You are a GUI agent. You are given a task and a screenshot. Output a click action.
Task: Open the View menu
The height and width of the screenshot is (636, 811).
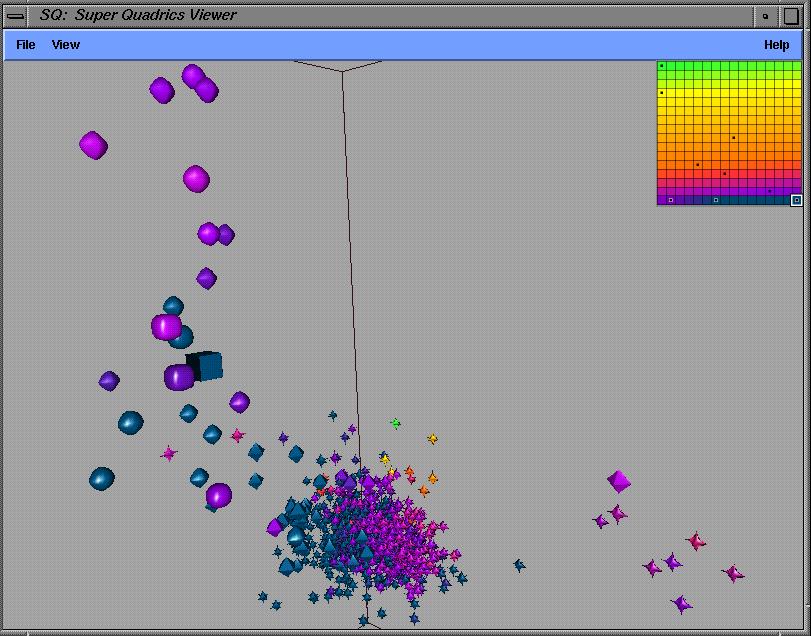(65, 45)
